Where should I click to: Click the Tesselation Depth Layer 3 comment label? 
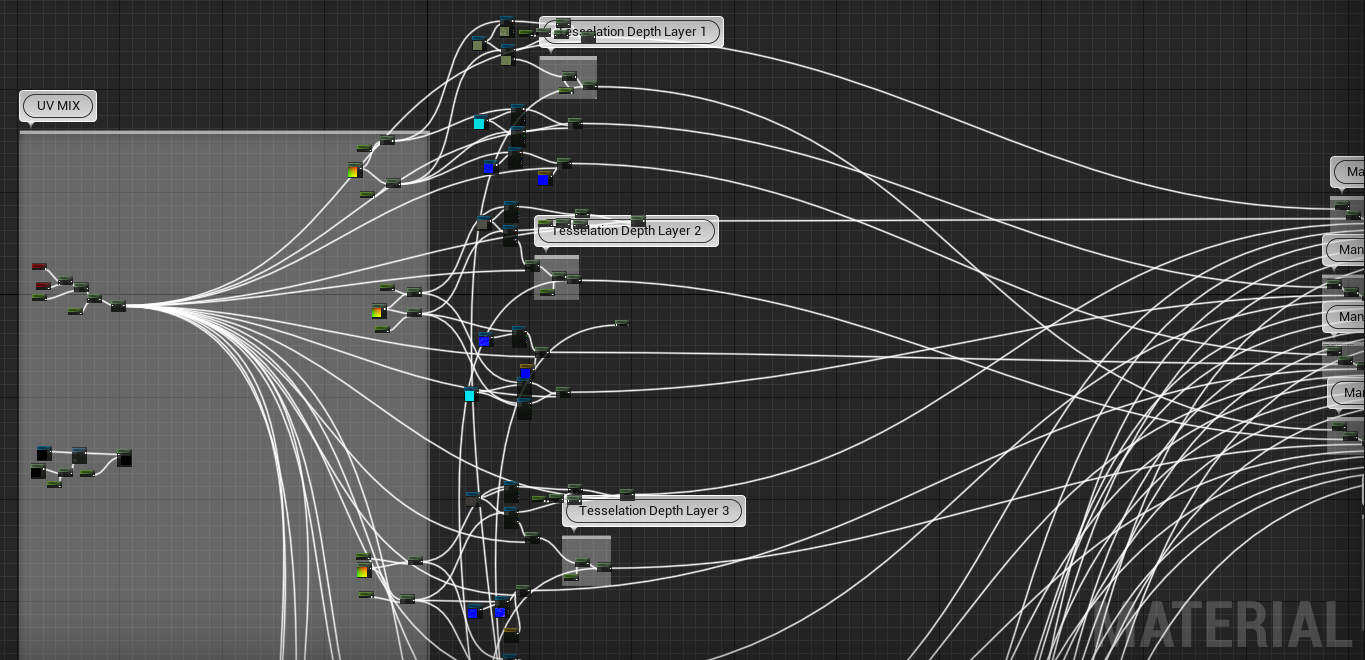tap(654, 511)
